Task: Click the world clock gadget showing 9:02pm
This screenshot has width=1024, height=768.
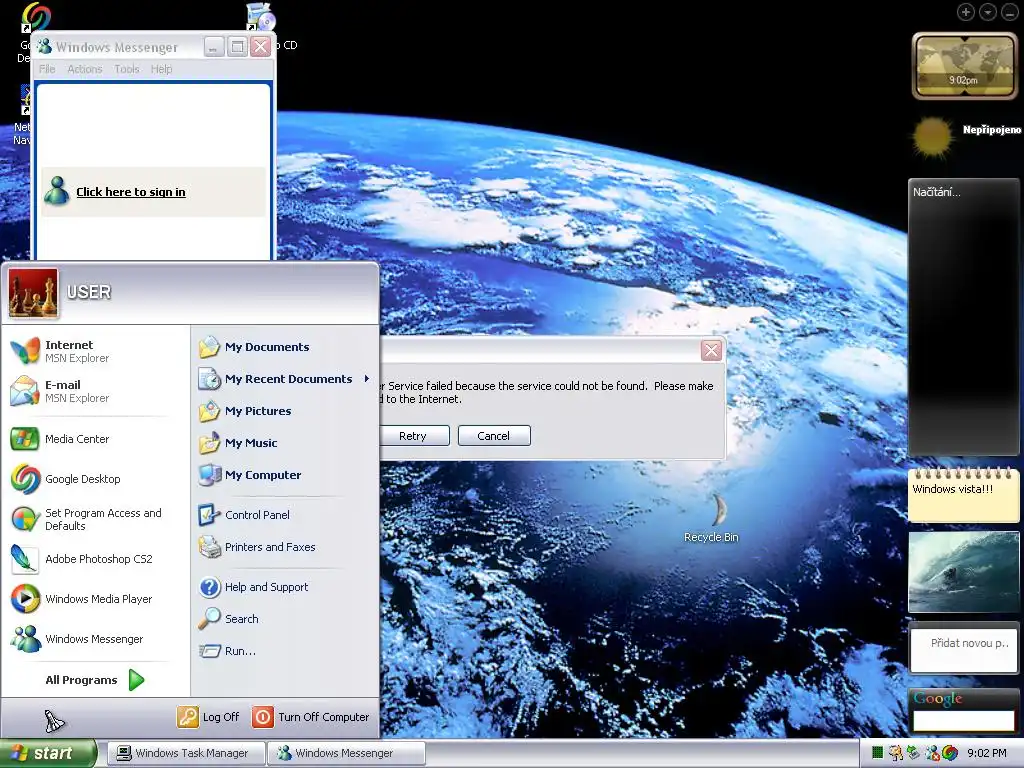Action: click(964, 66)
